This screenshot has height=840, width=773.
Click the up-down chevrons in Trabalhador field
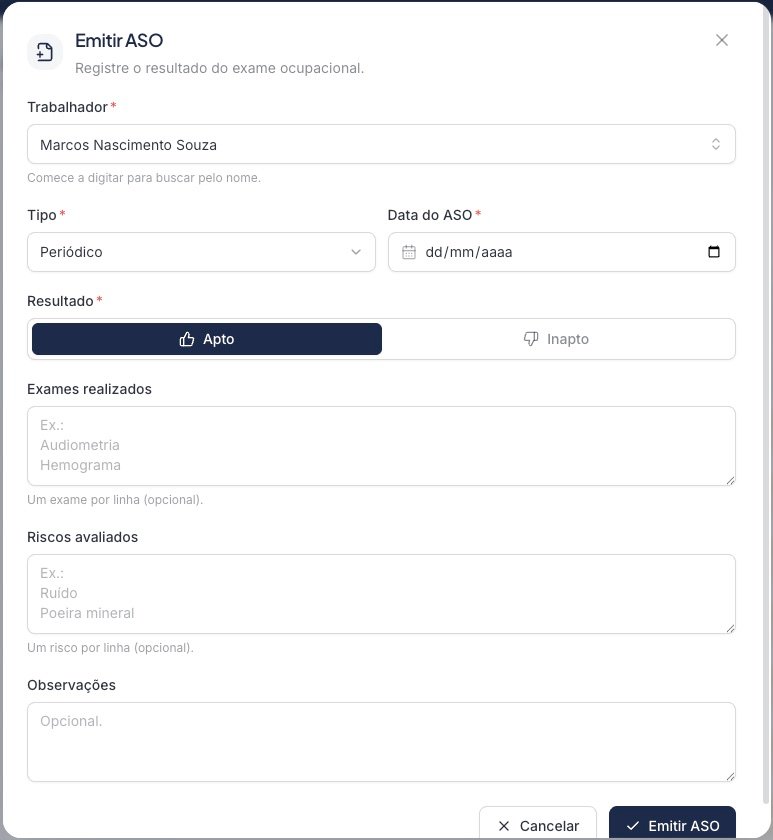716,144
